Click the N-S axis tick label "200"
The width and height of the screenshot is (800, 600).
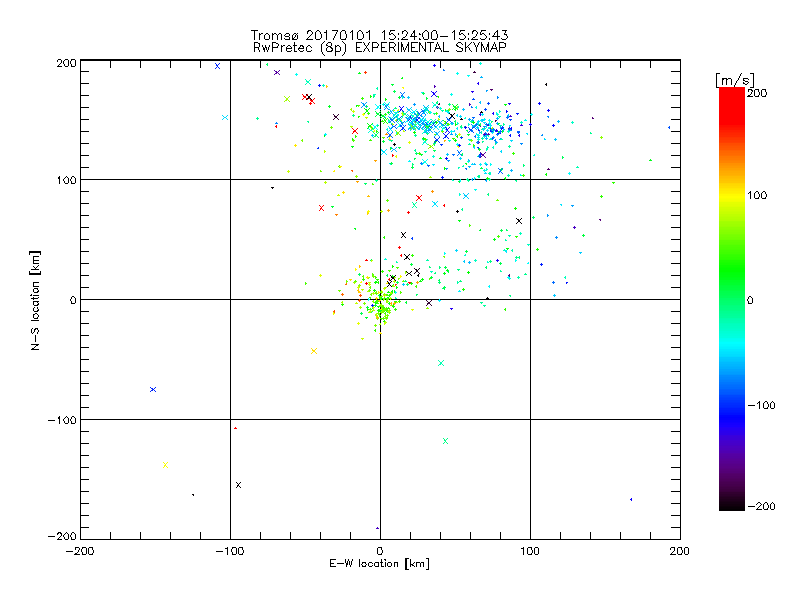coord(66,63)
